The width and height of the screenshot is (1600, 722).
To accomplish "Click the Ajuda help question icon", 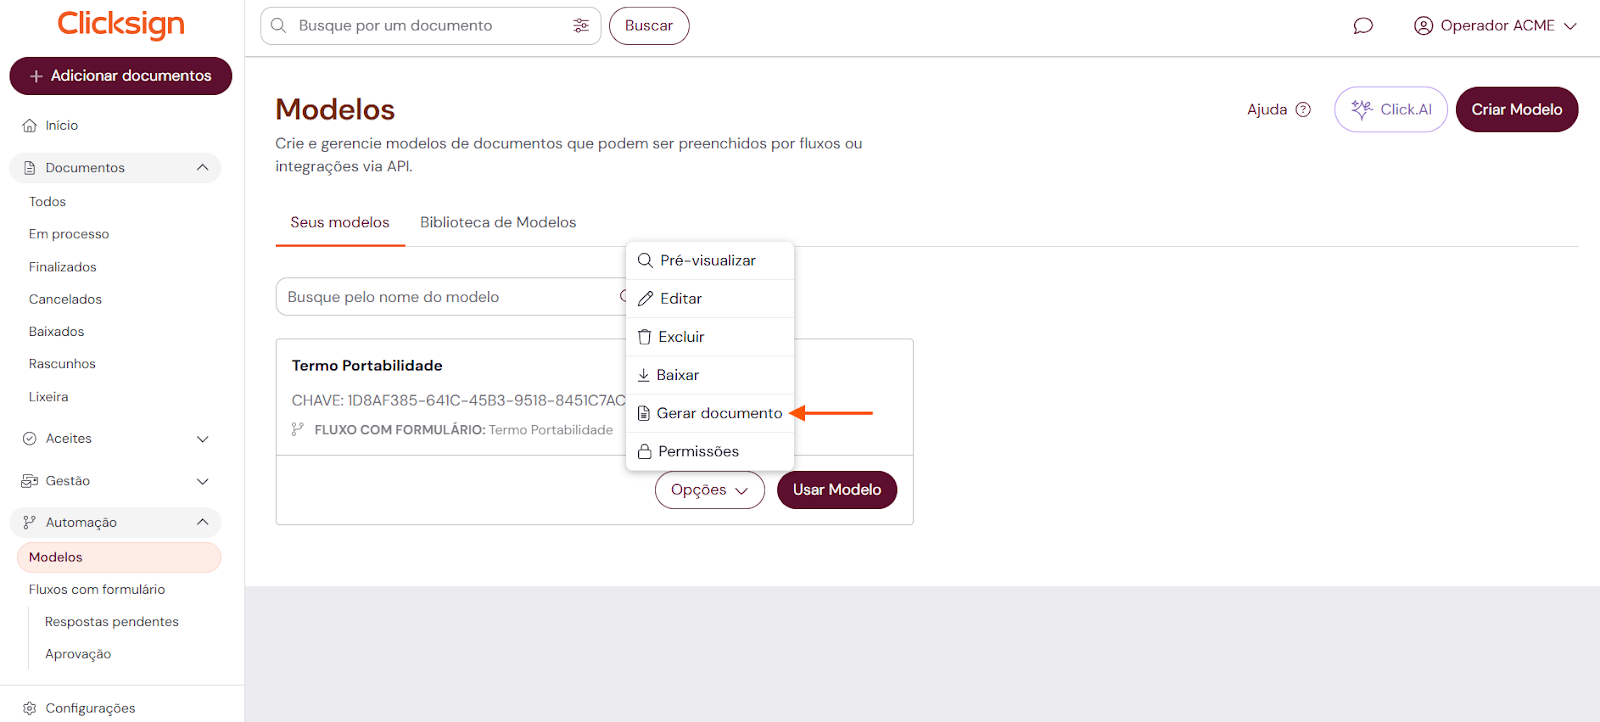I will pyautogui.click(x=1303, y=110).
